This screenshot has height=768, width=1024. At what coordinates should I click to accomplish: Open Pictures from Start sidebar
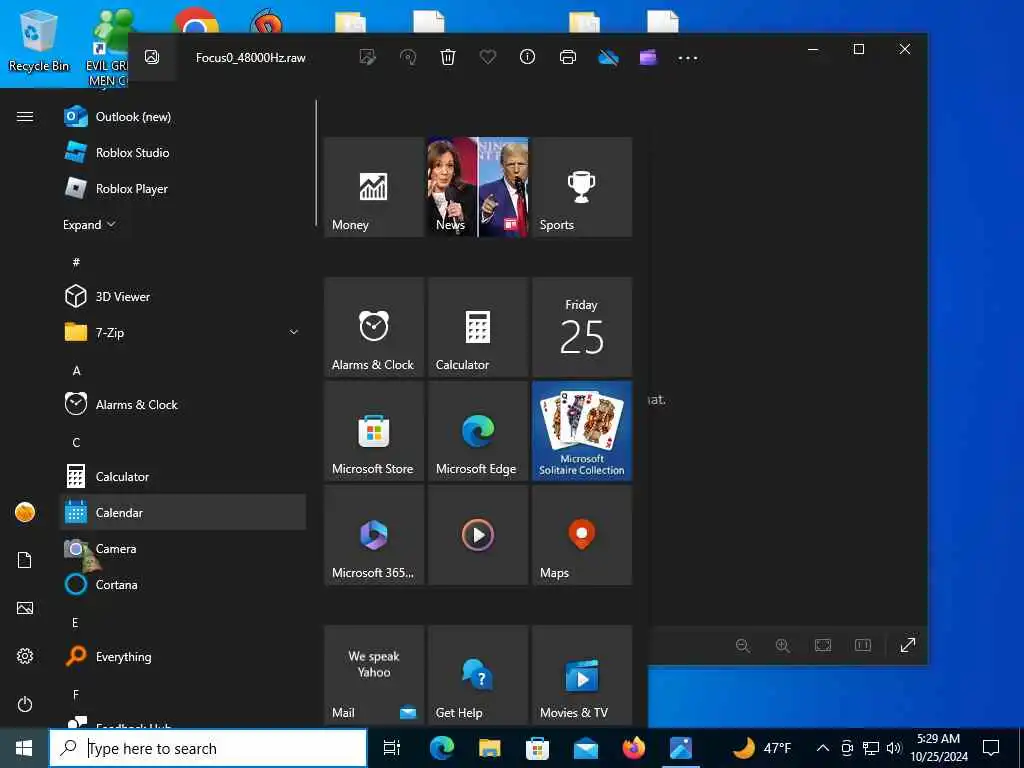click(25, 608)
